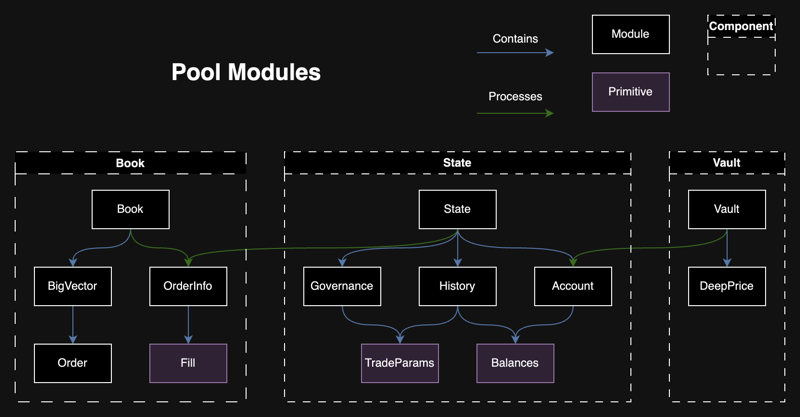Select the BigVector module box

72,286
